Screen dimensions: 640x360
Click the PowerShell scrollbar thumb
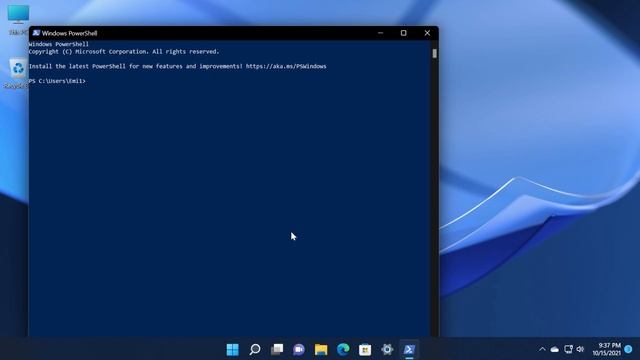(x=435, y=53)
